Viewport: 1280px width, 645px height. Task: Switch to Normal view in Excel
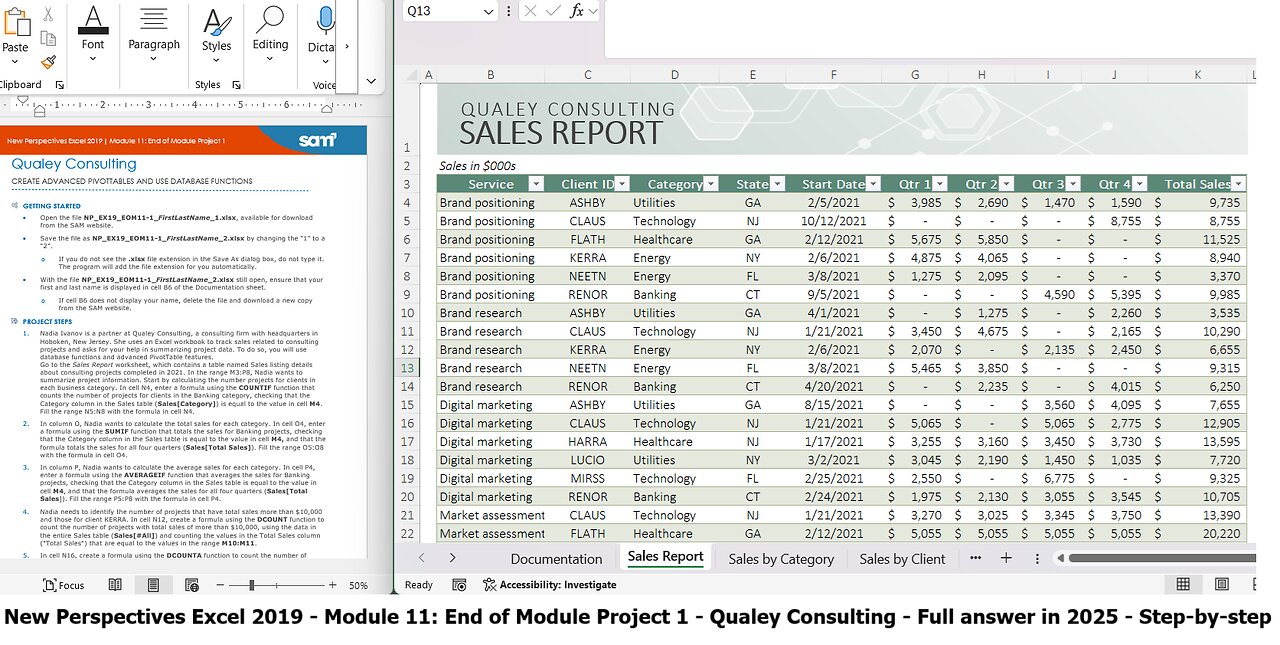pos(1183,585)
